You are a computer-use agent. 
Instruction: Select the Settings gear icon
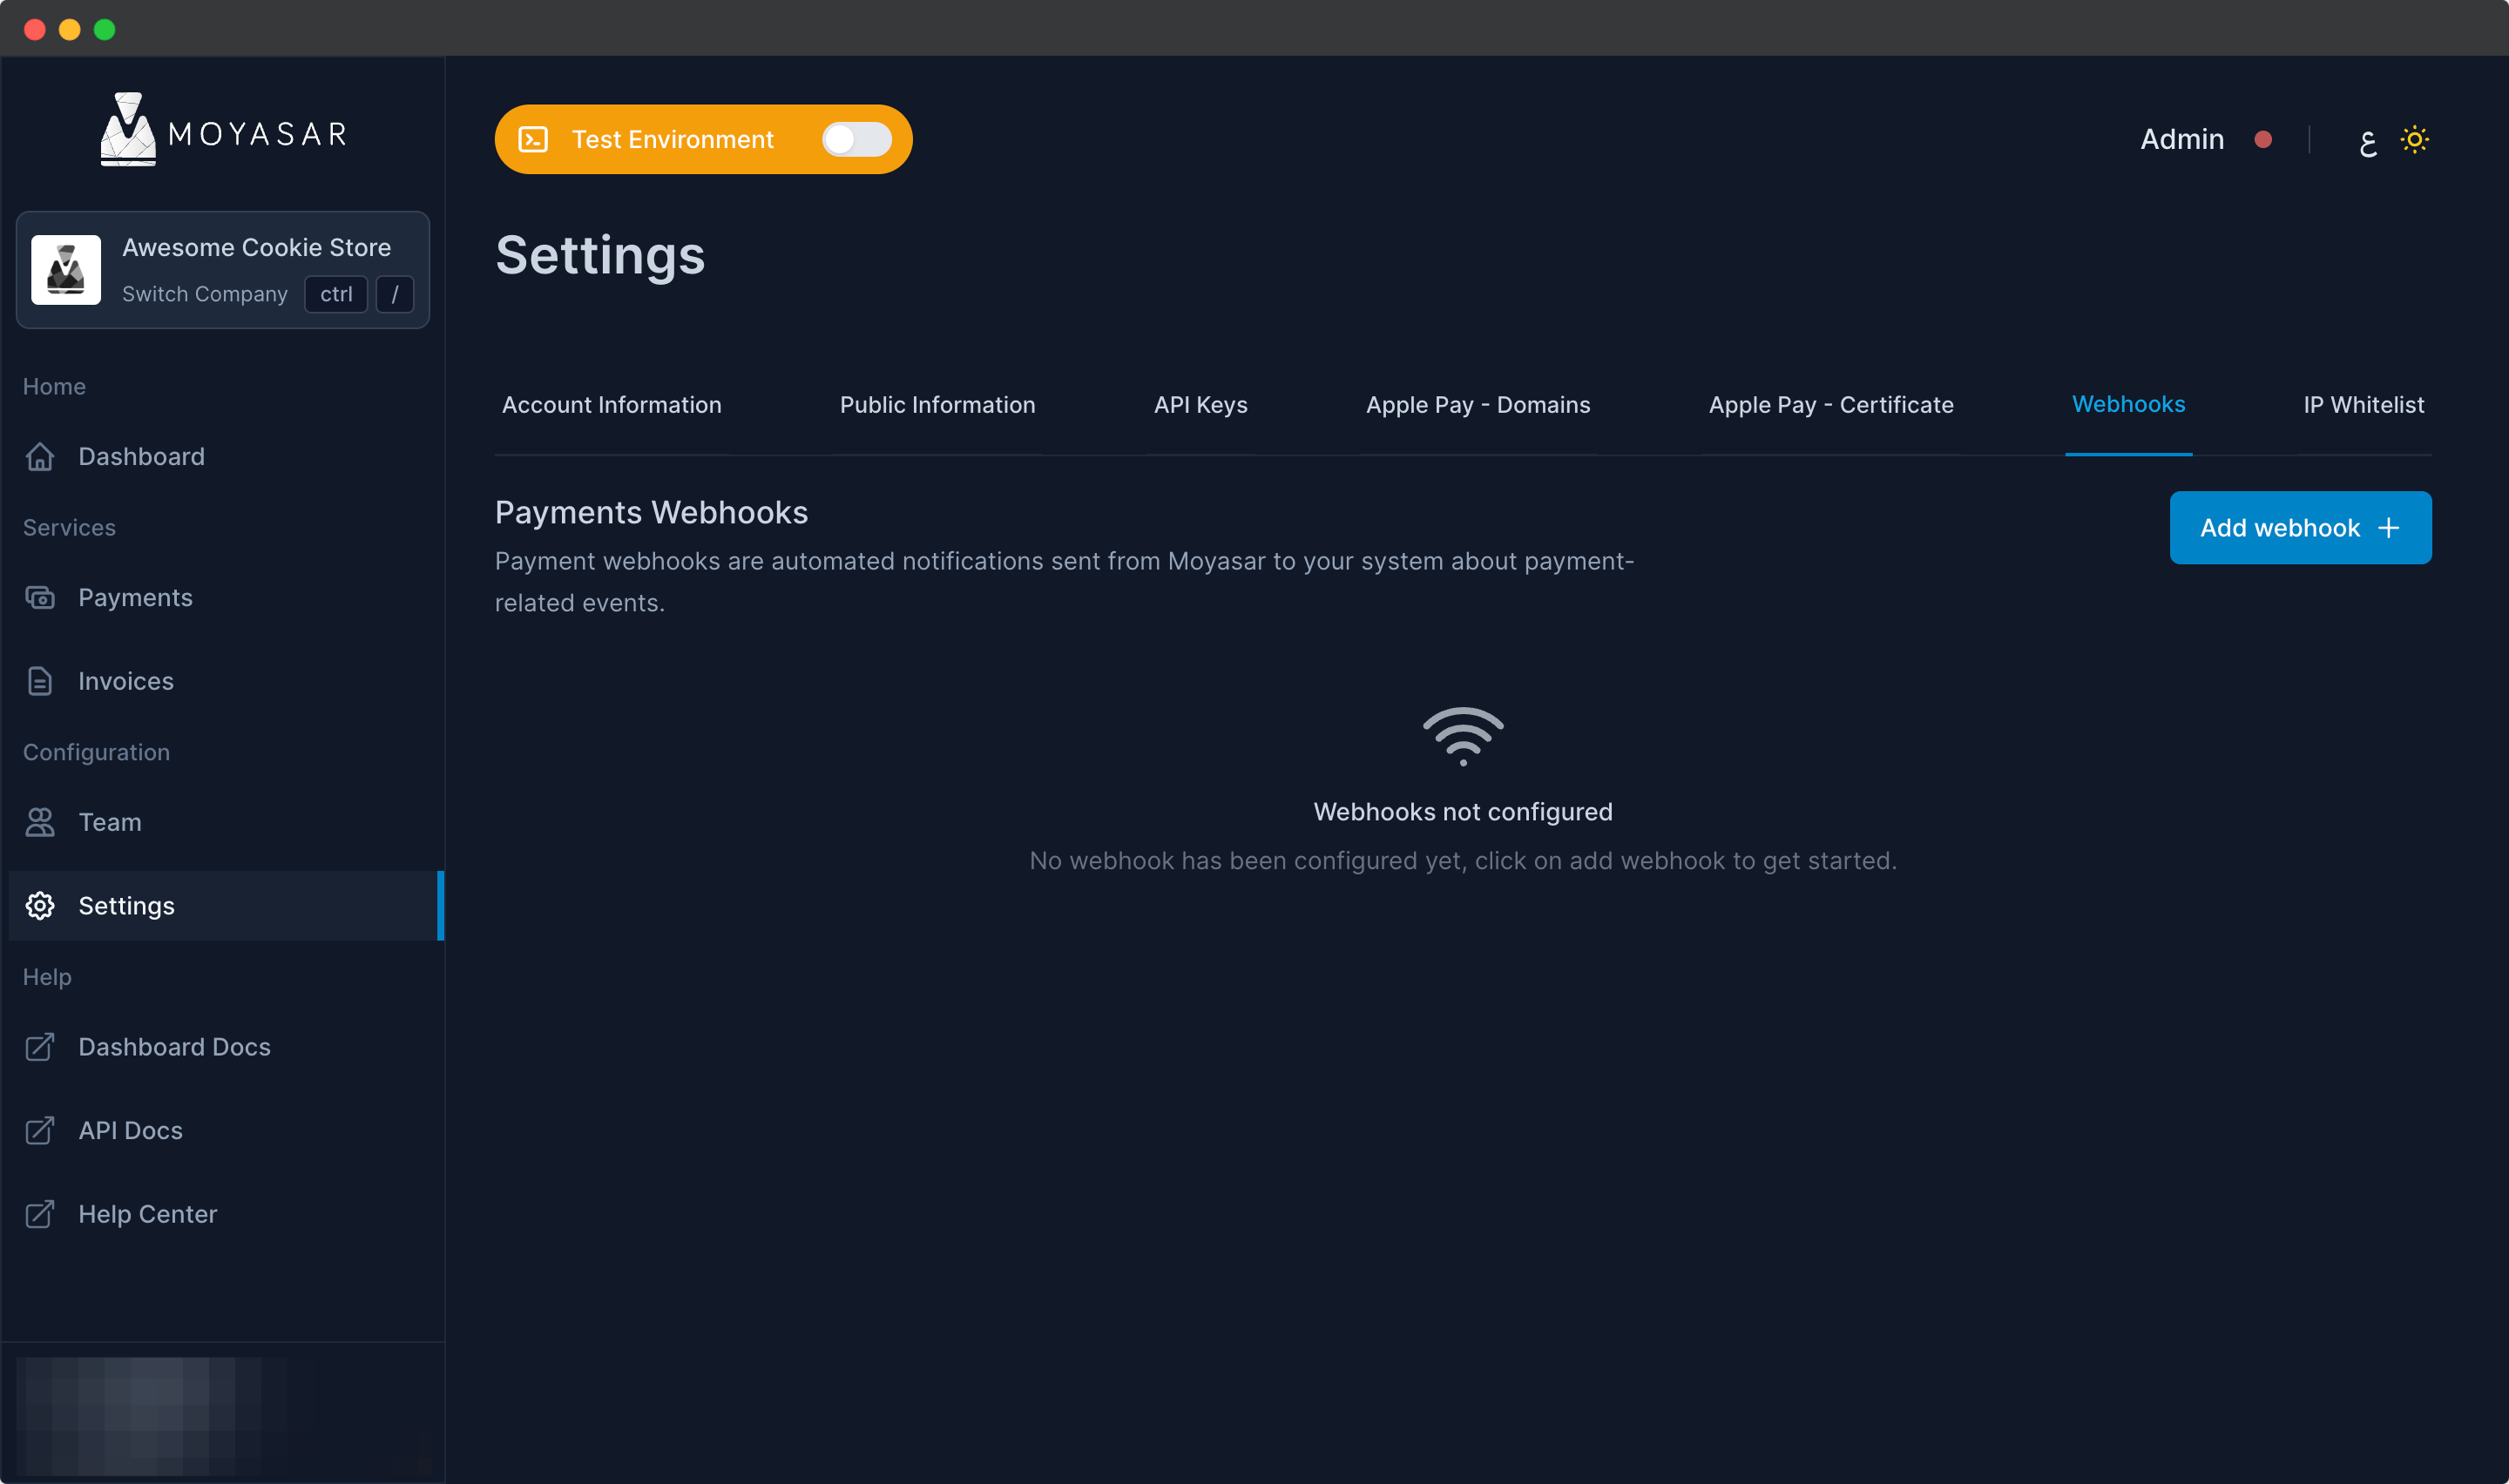[40, 905]
